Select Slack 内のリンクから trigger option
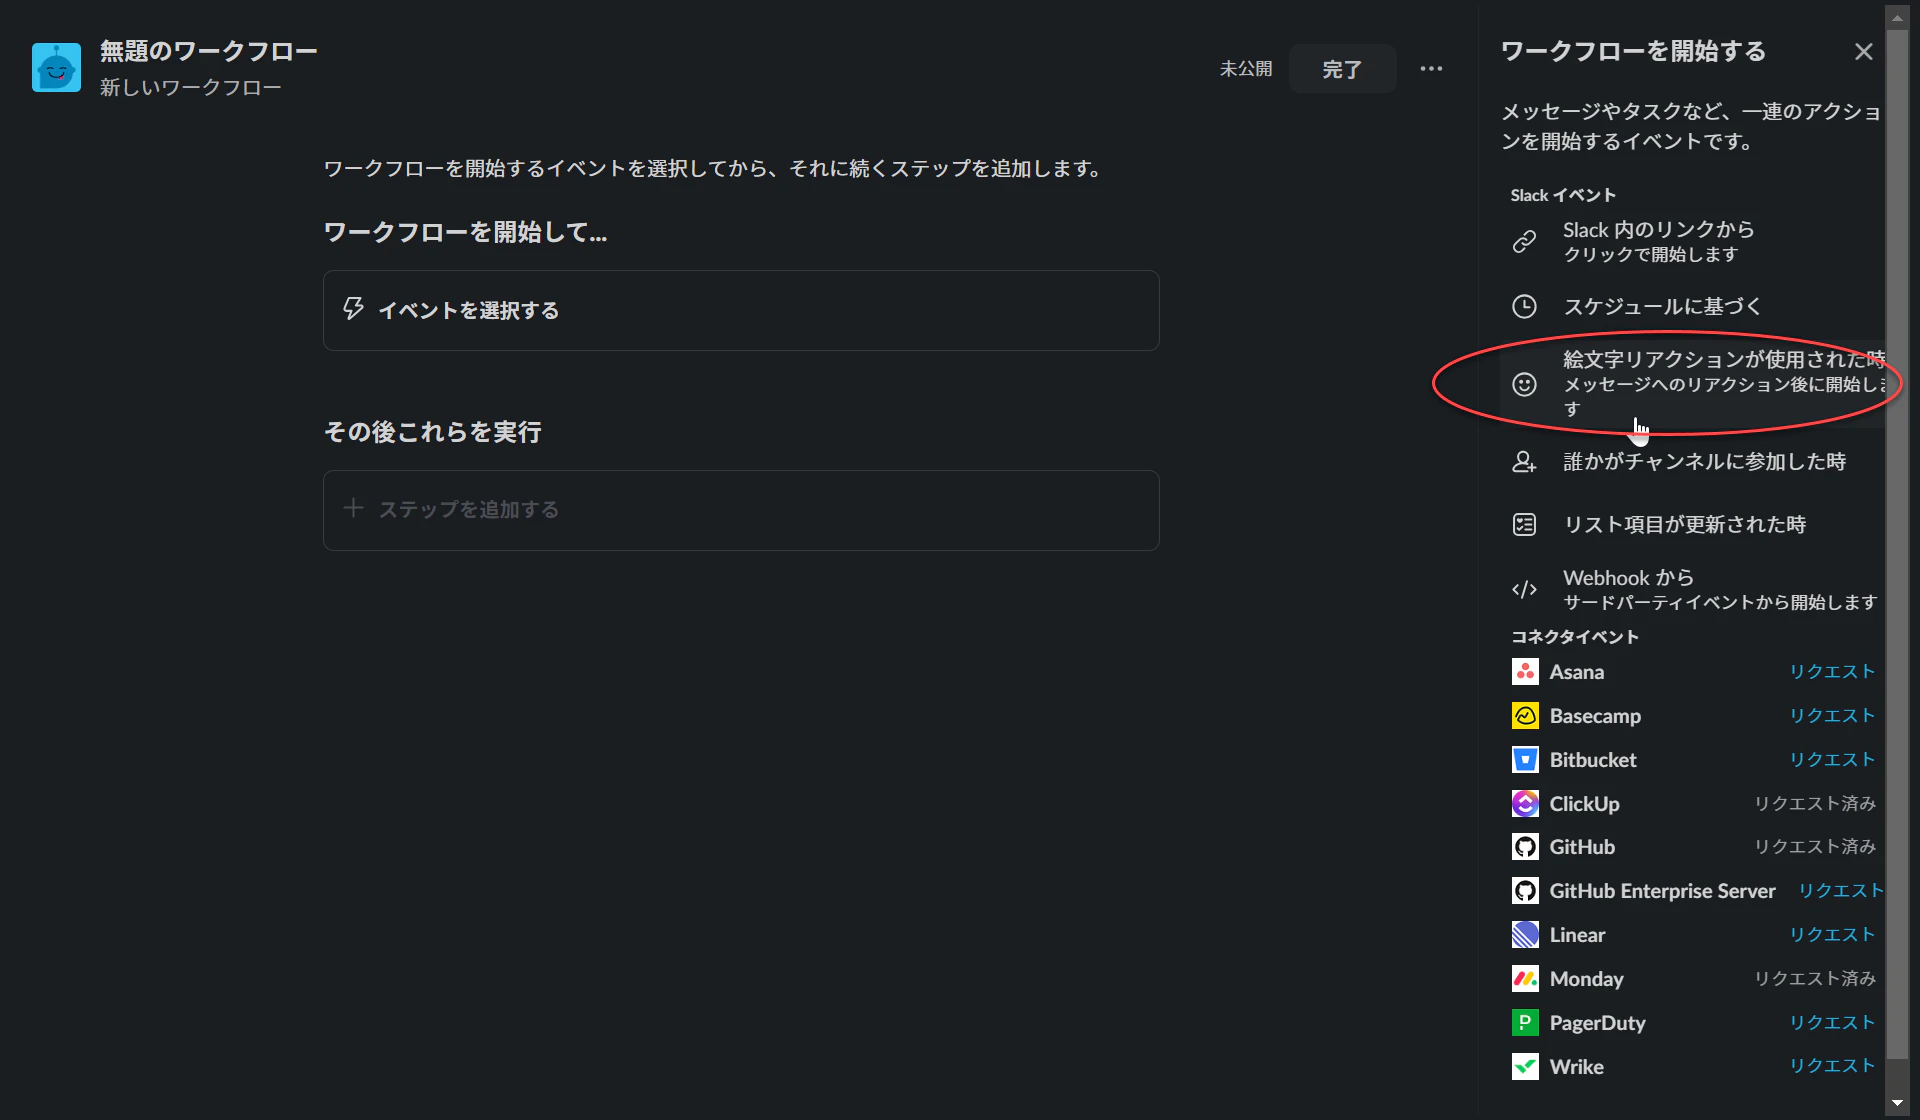The height and width of the screenshot is (1120, 1920). coord(1692,241)
